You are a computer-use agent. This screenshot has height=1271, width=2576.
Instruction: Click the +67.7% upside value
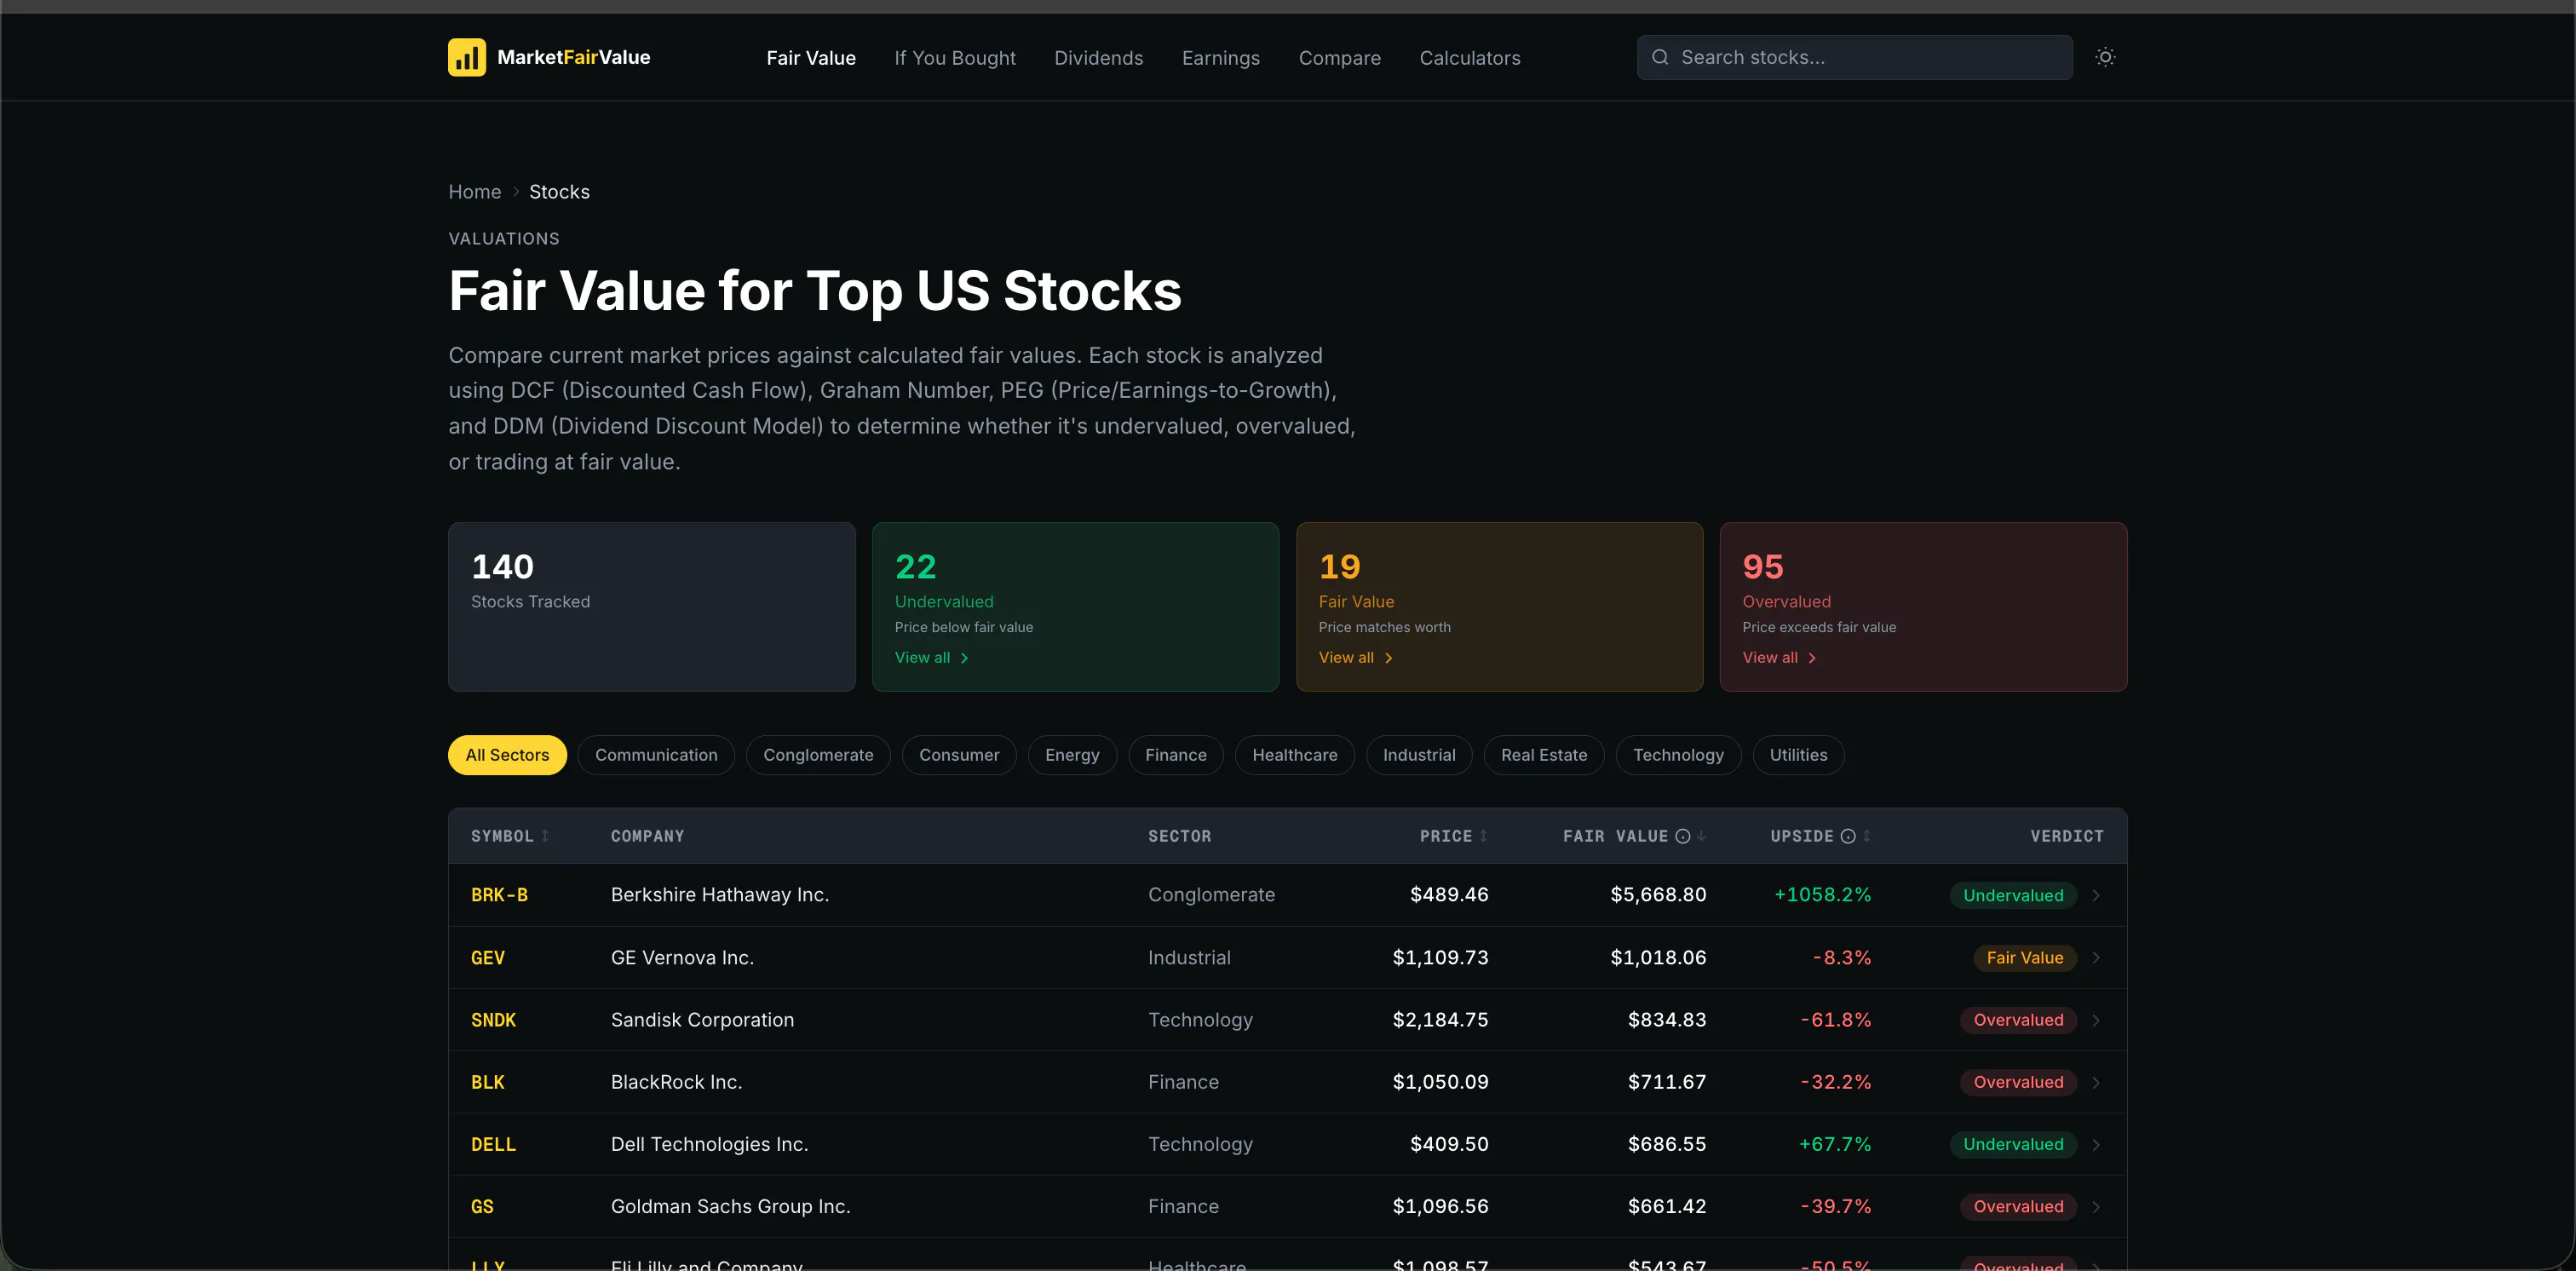[1835, 1144]
